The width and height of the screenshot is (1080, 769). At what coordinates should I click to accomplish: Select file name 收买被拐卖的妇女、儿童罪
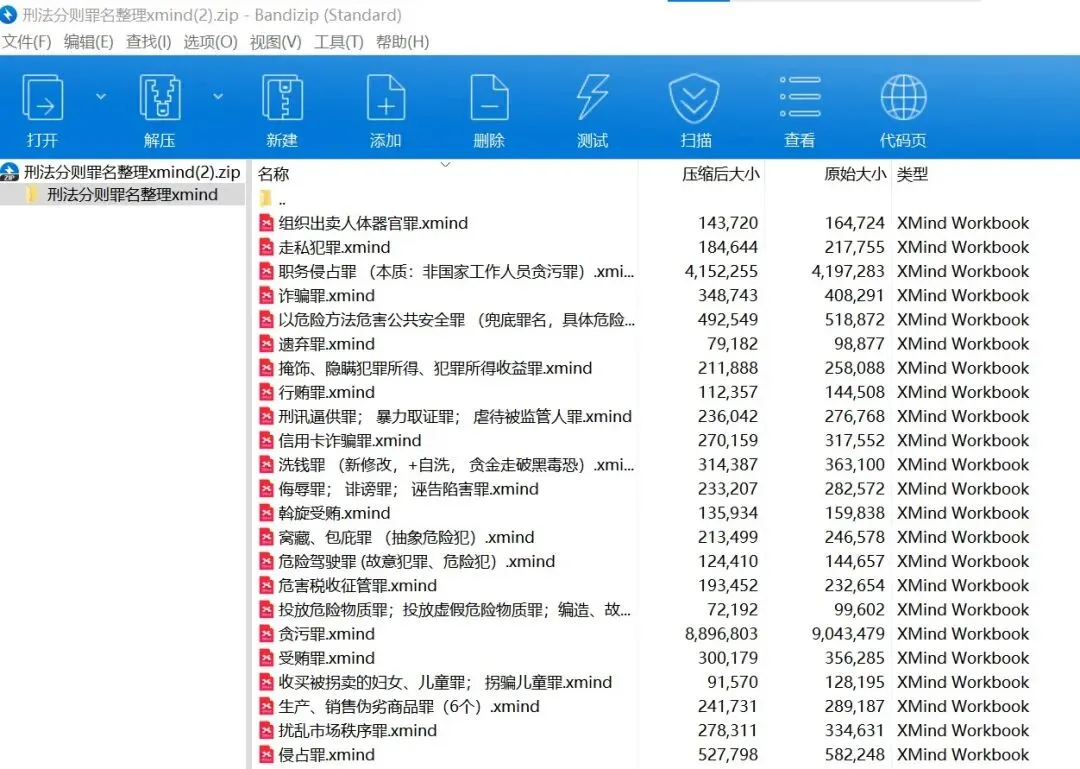tap(445, 682)
